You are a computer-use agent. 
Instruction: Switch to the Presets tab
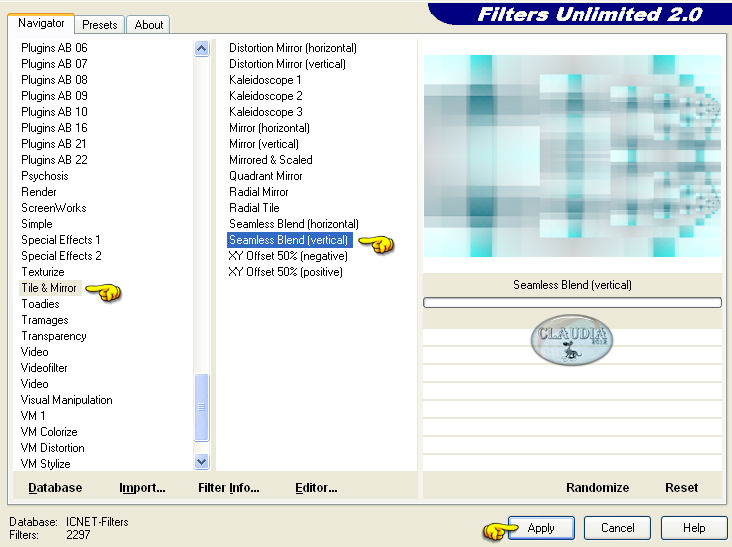(x=99, y=25)
